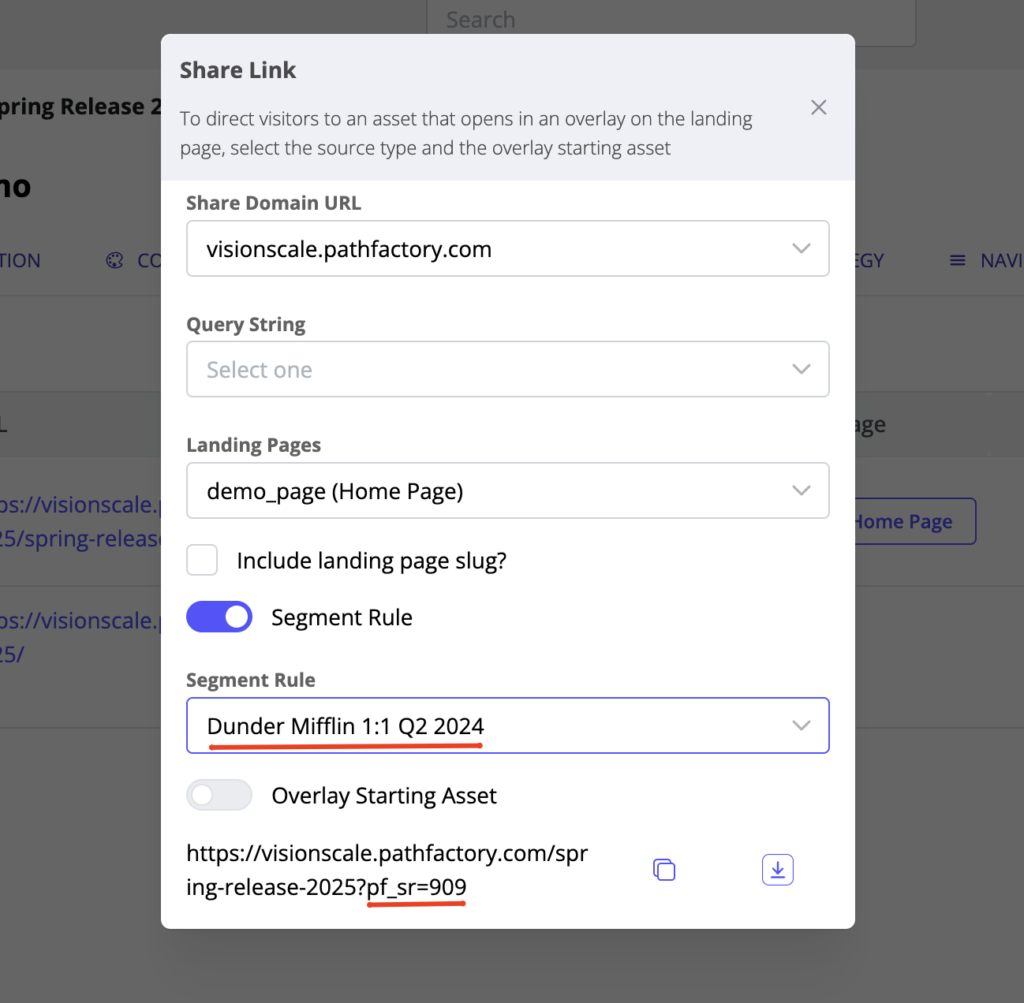The width and height of the screenshot is (1024, 1003).
Task: Close the Share Link dialog
Action: pos(818,107)
